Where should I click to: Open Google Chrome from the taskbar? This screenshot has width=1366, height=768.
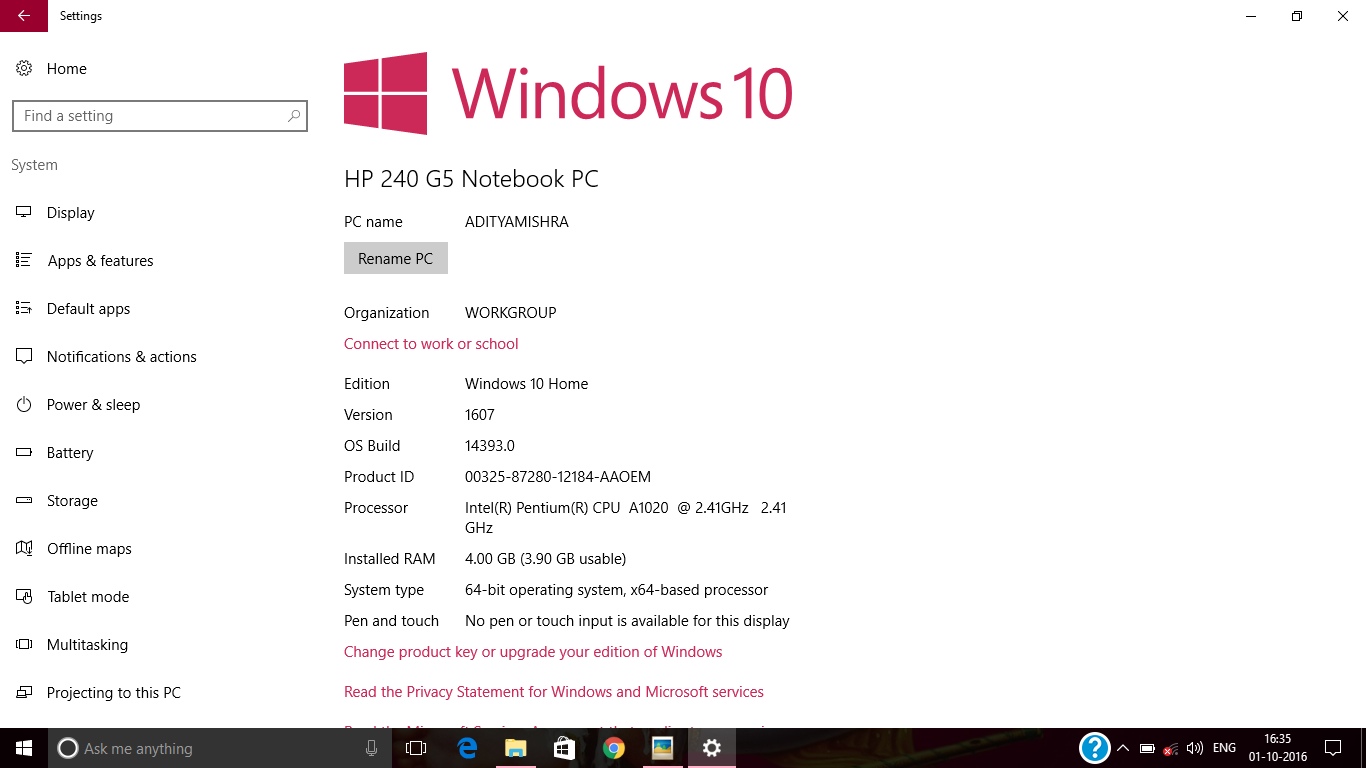click(x=613, y=747)
